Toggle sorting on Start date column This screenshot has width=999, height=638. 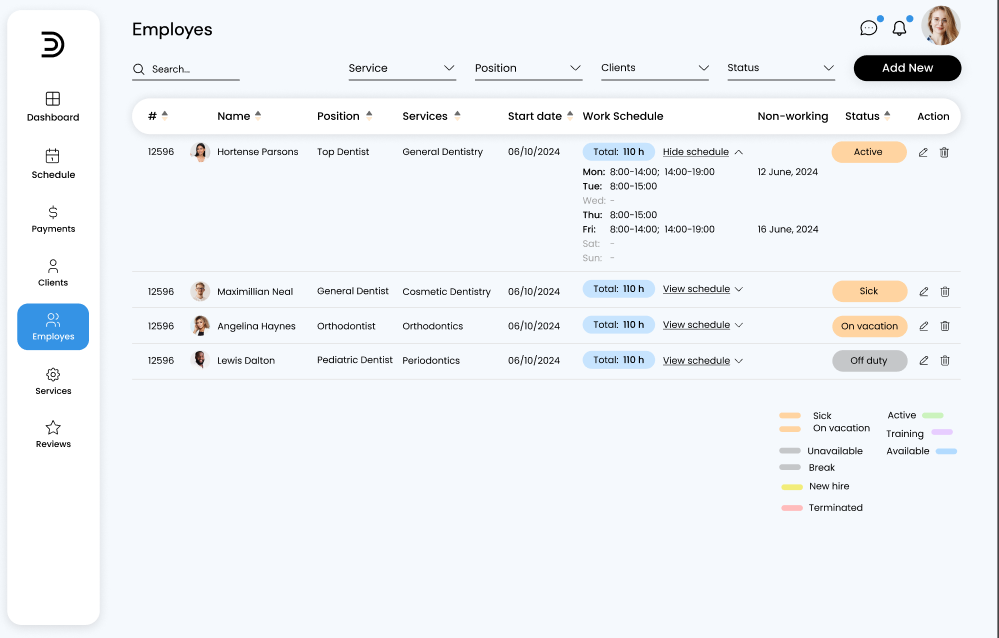(570, 115)
